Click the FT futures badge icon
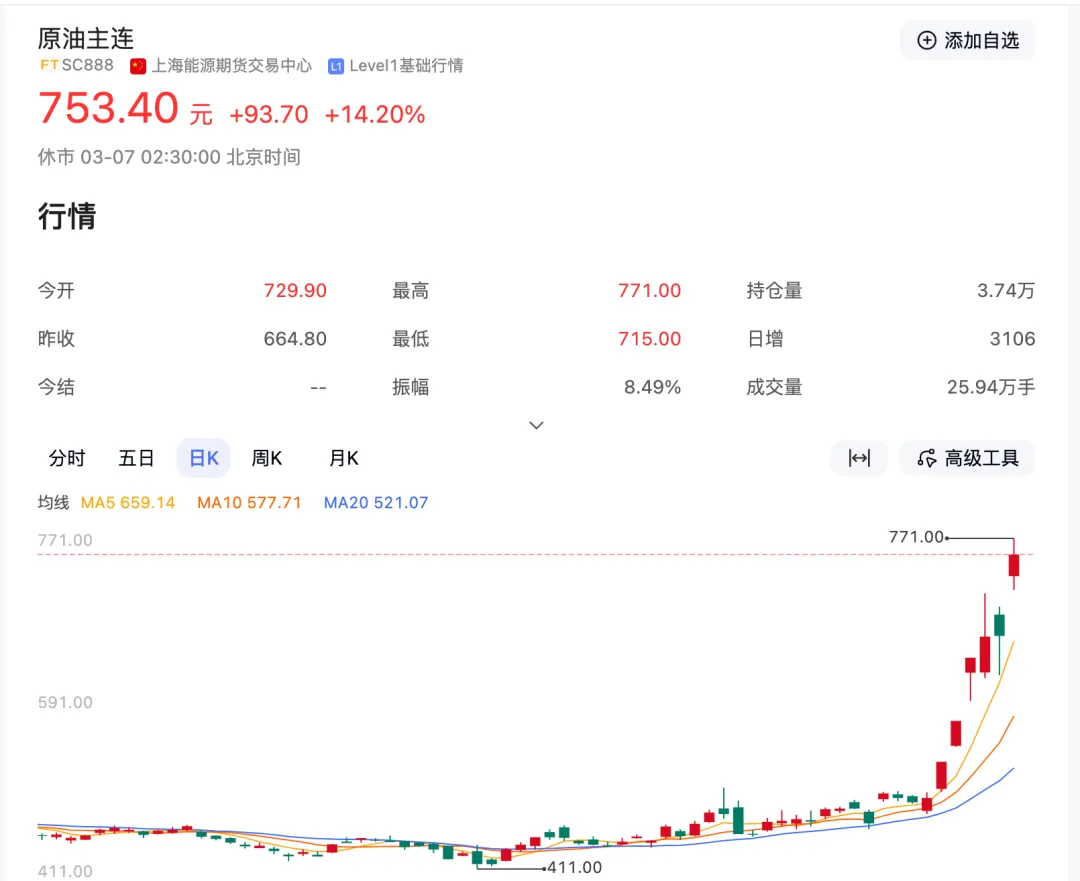Screen dimensions: 1080x881 click(x=48, y=65)
